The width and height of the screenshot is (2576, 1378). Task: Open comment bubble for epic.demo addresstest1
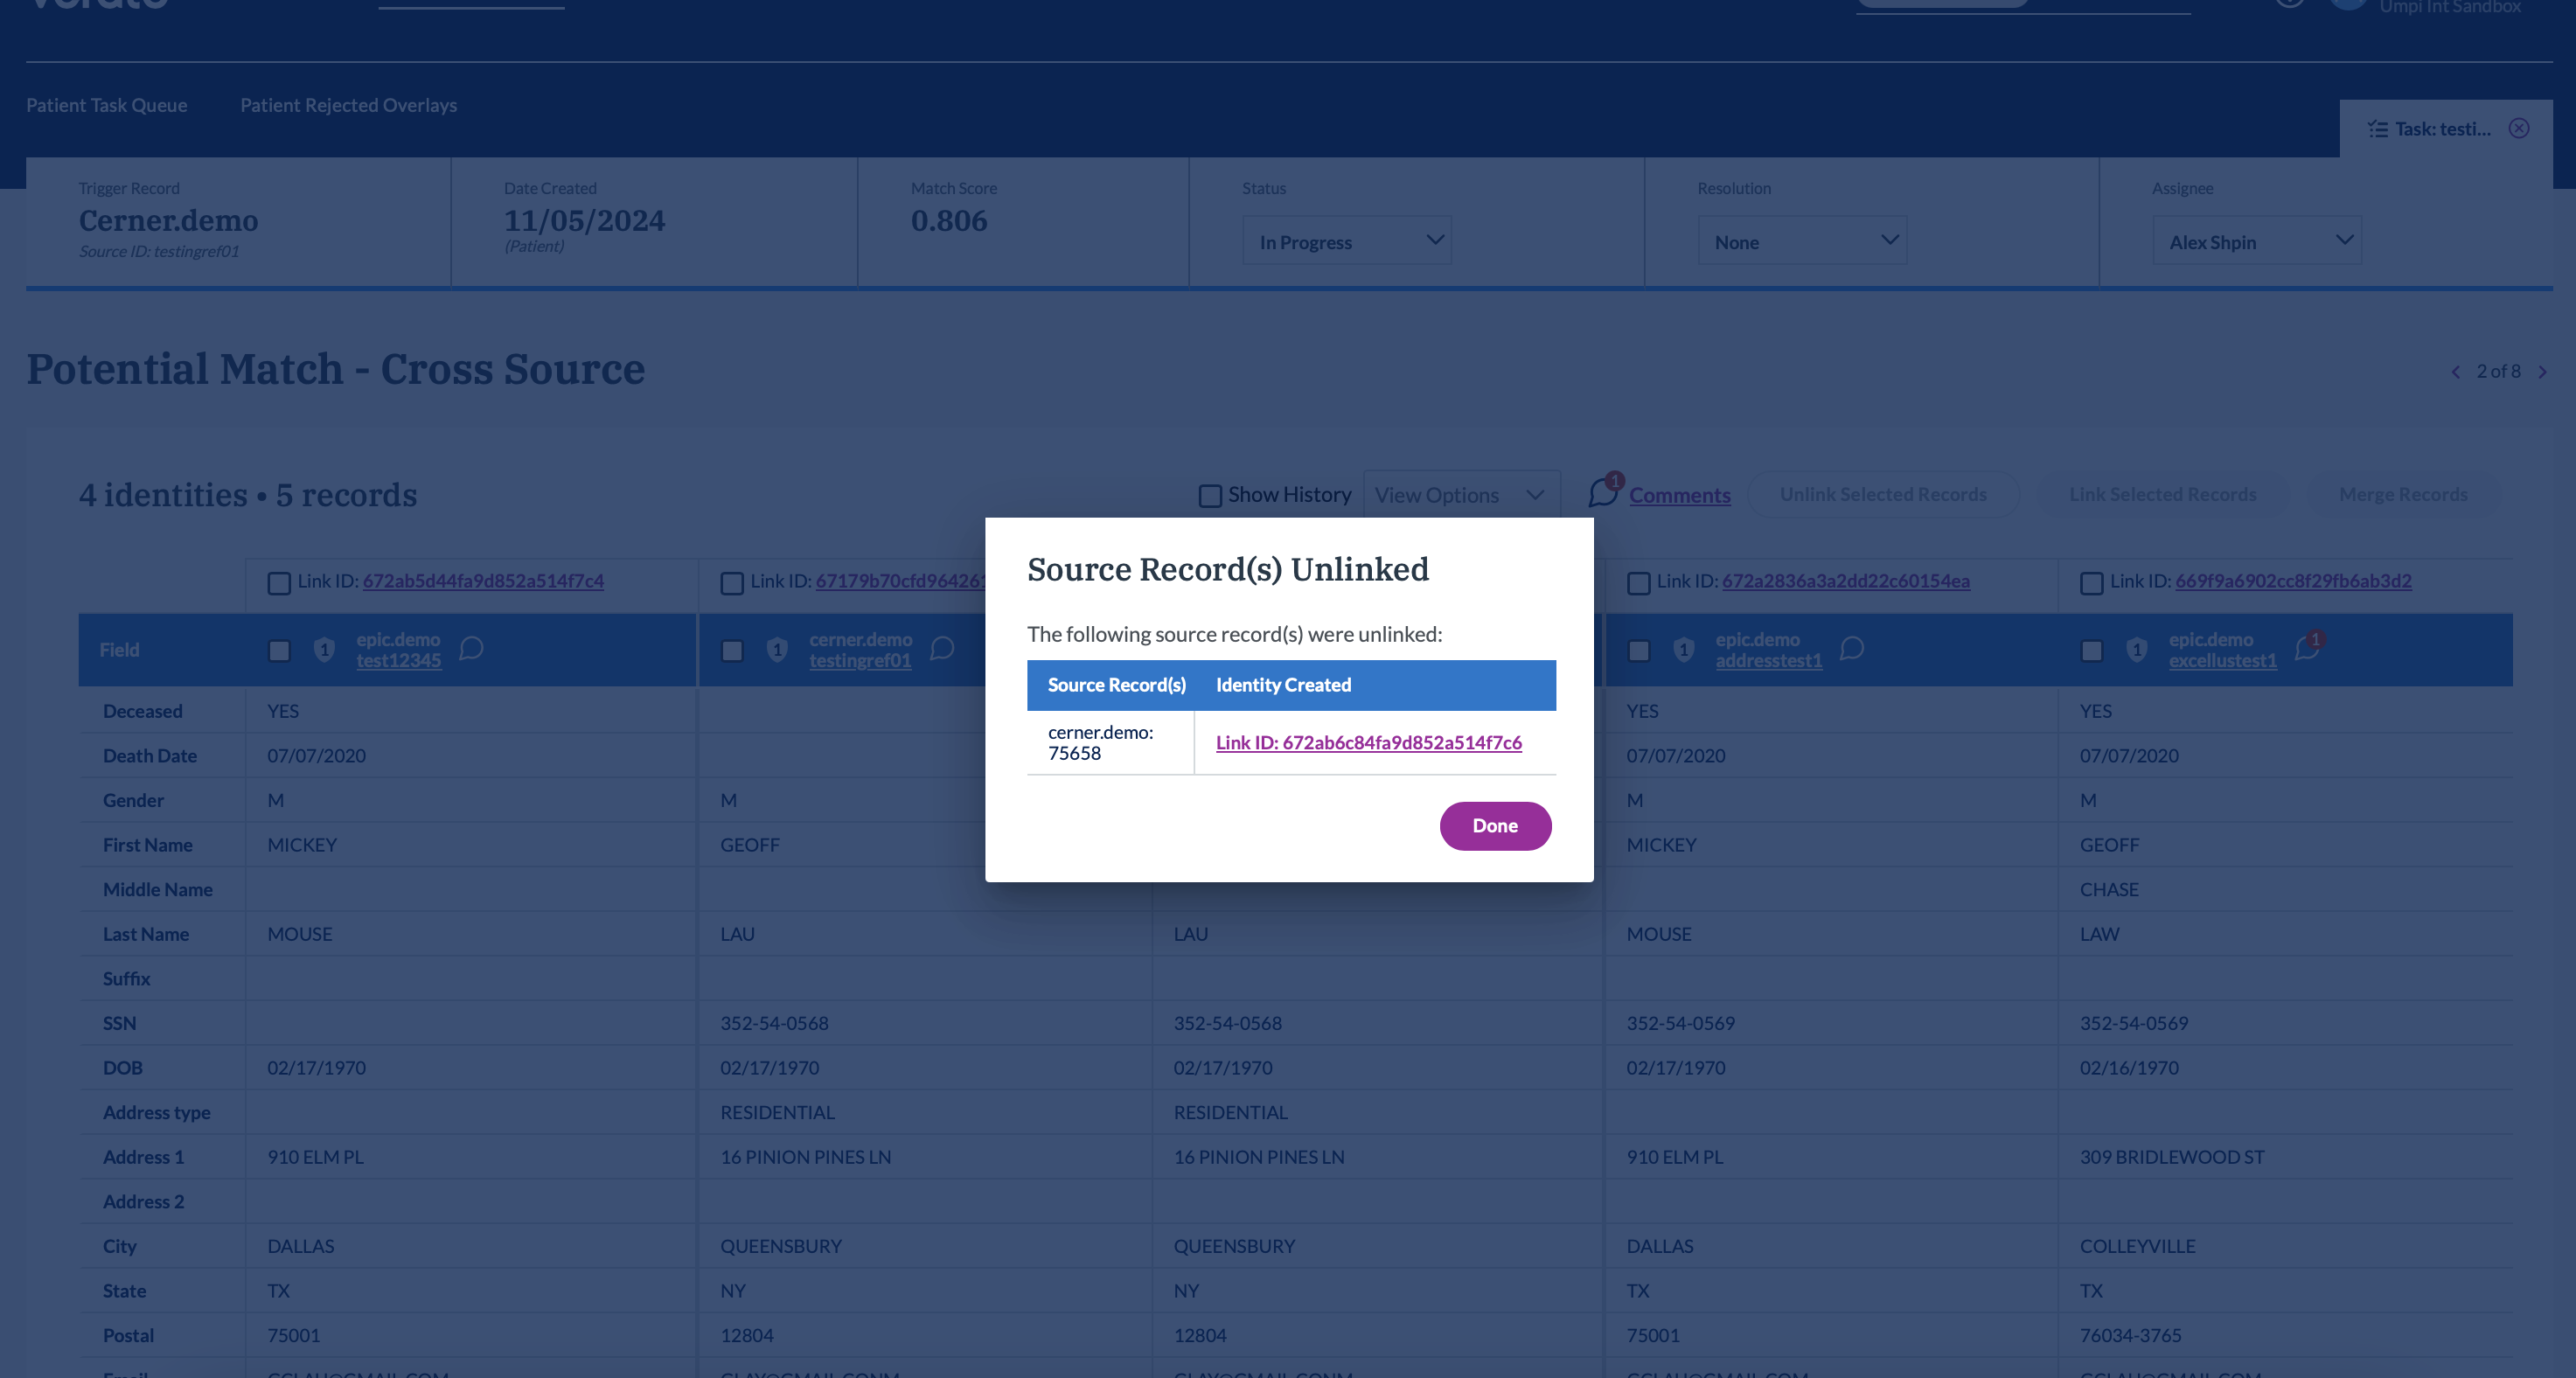[x=1851, y=649]
